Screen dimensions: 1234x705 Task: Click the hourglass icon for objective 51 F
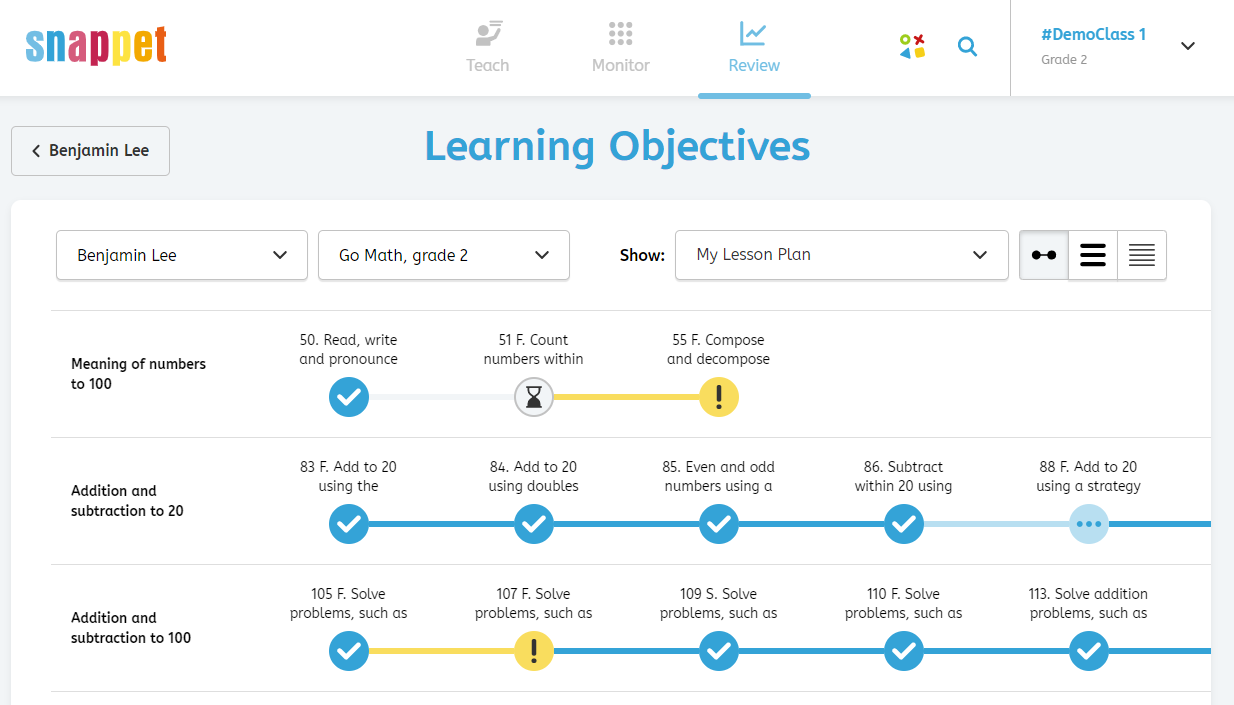pos(534,397)
